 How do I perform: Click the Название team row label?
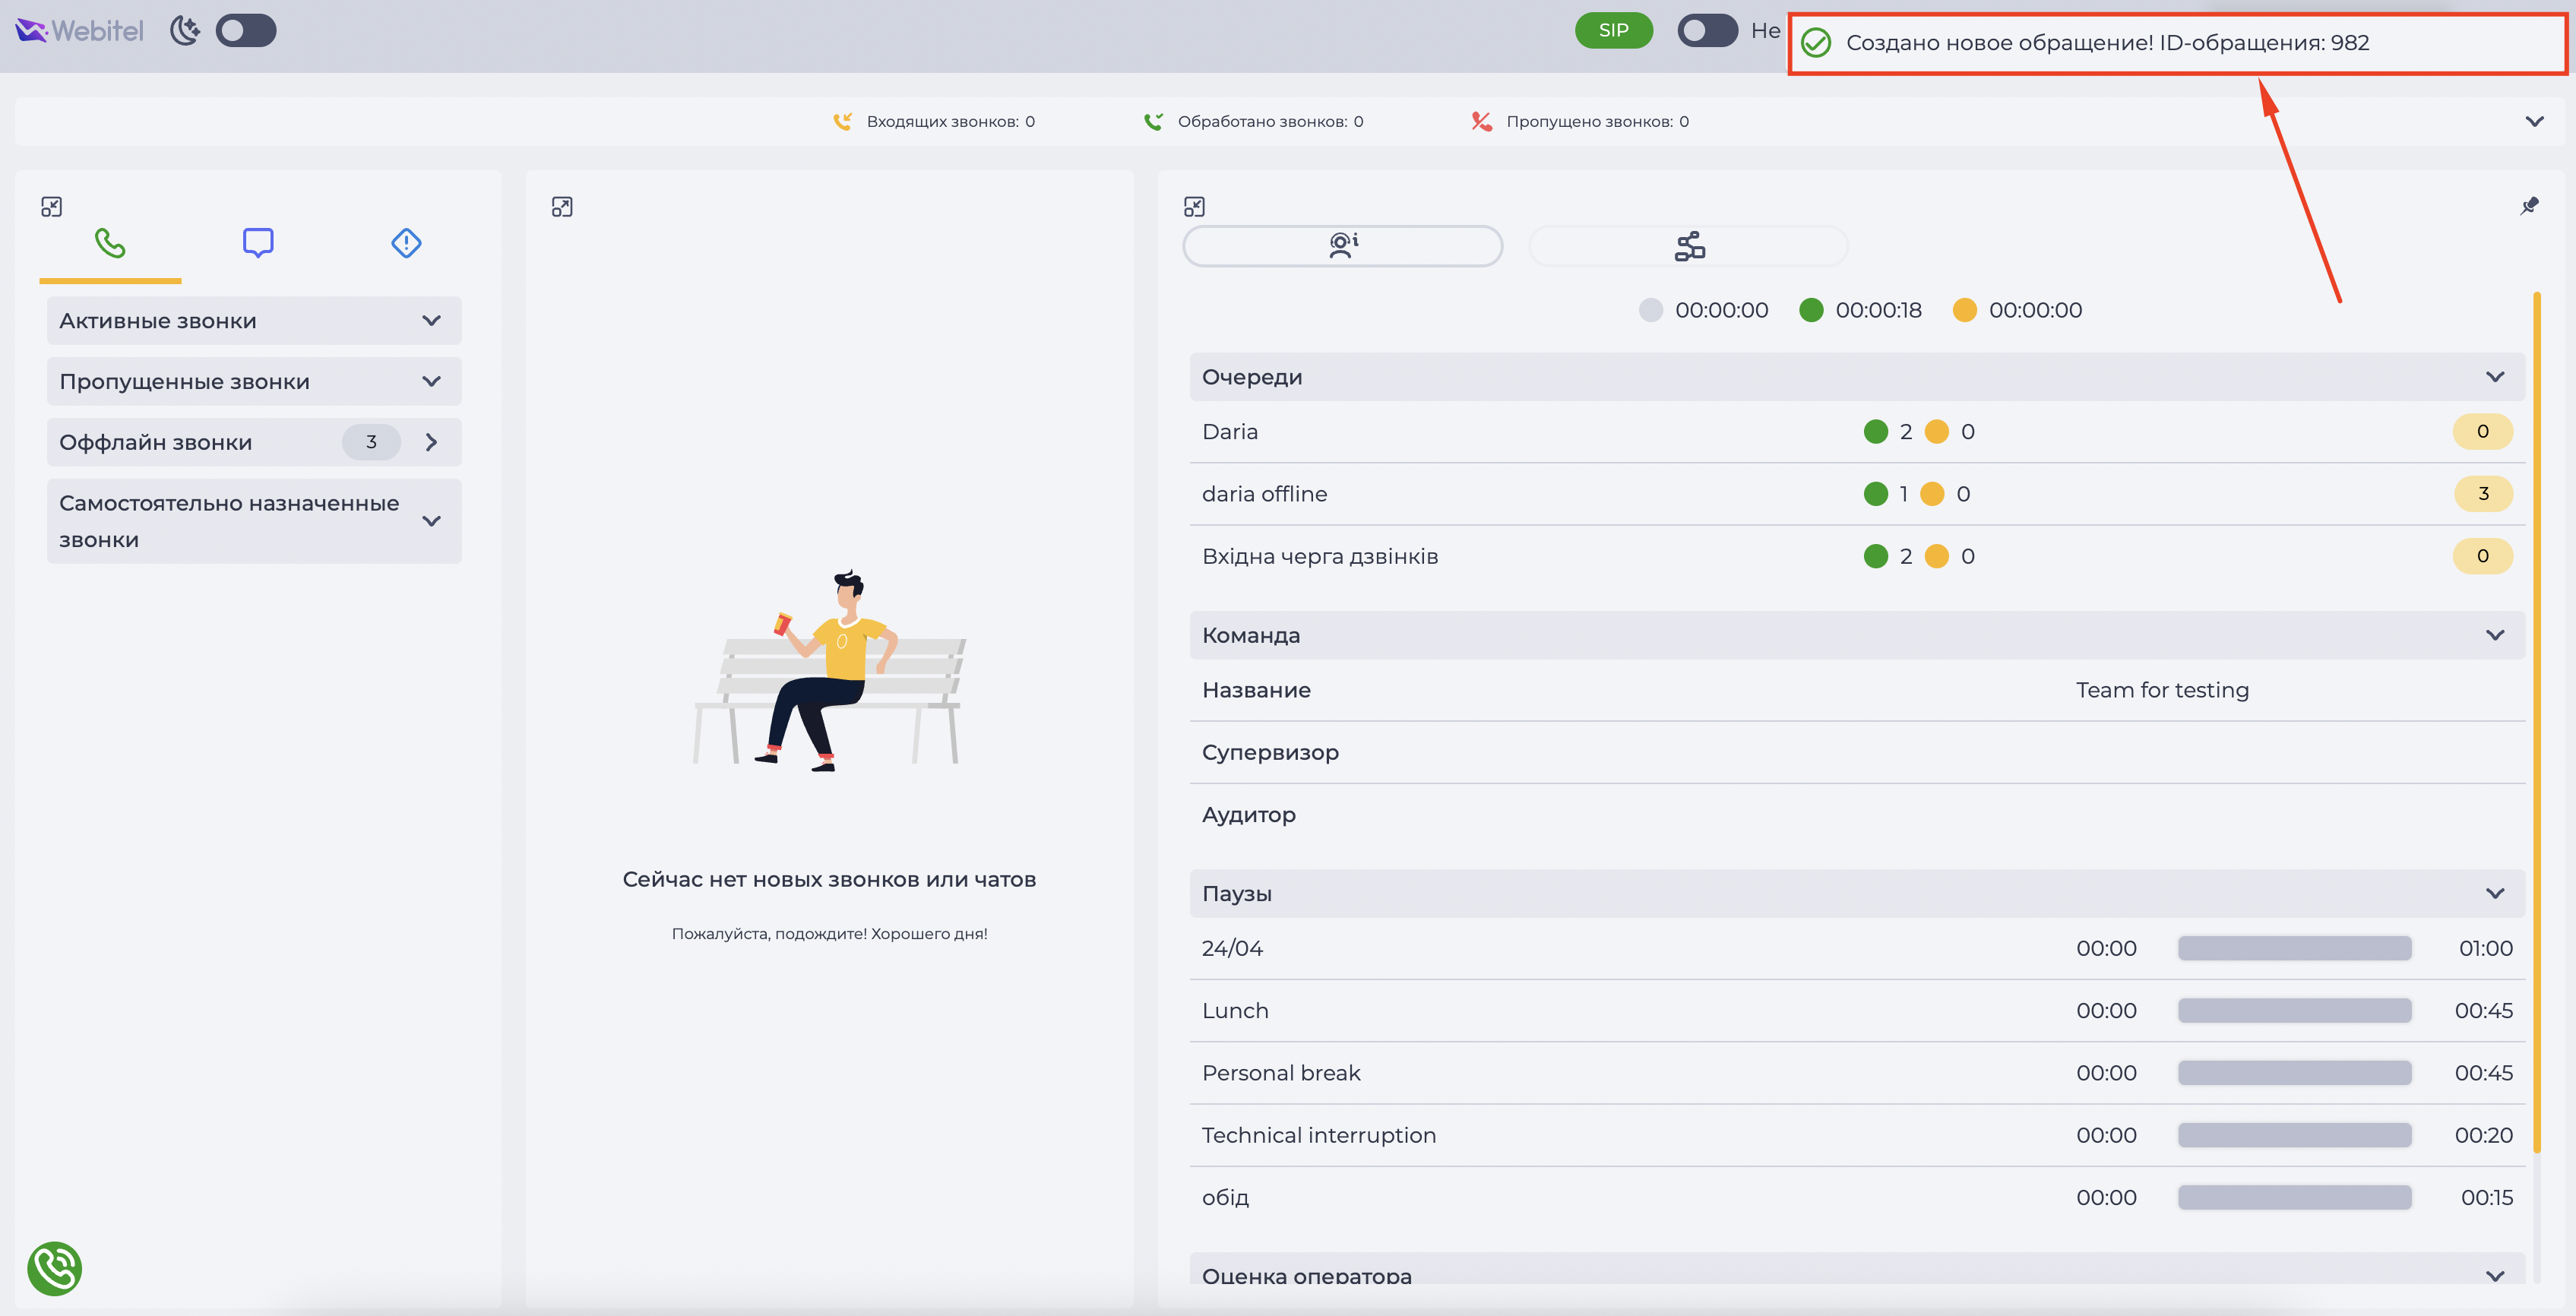(x=1256, y=690)
